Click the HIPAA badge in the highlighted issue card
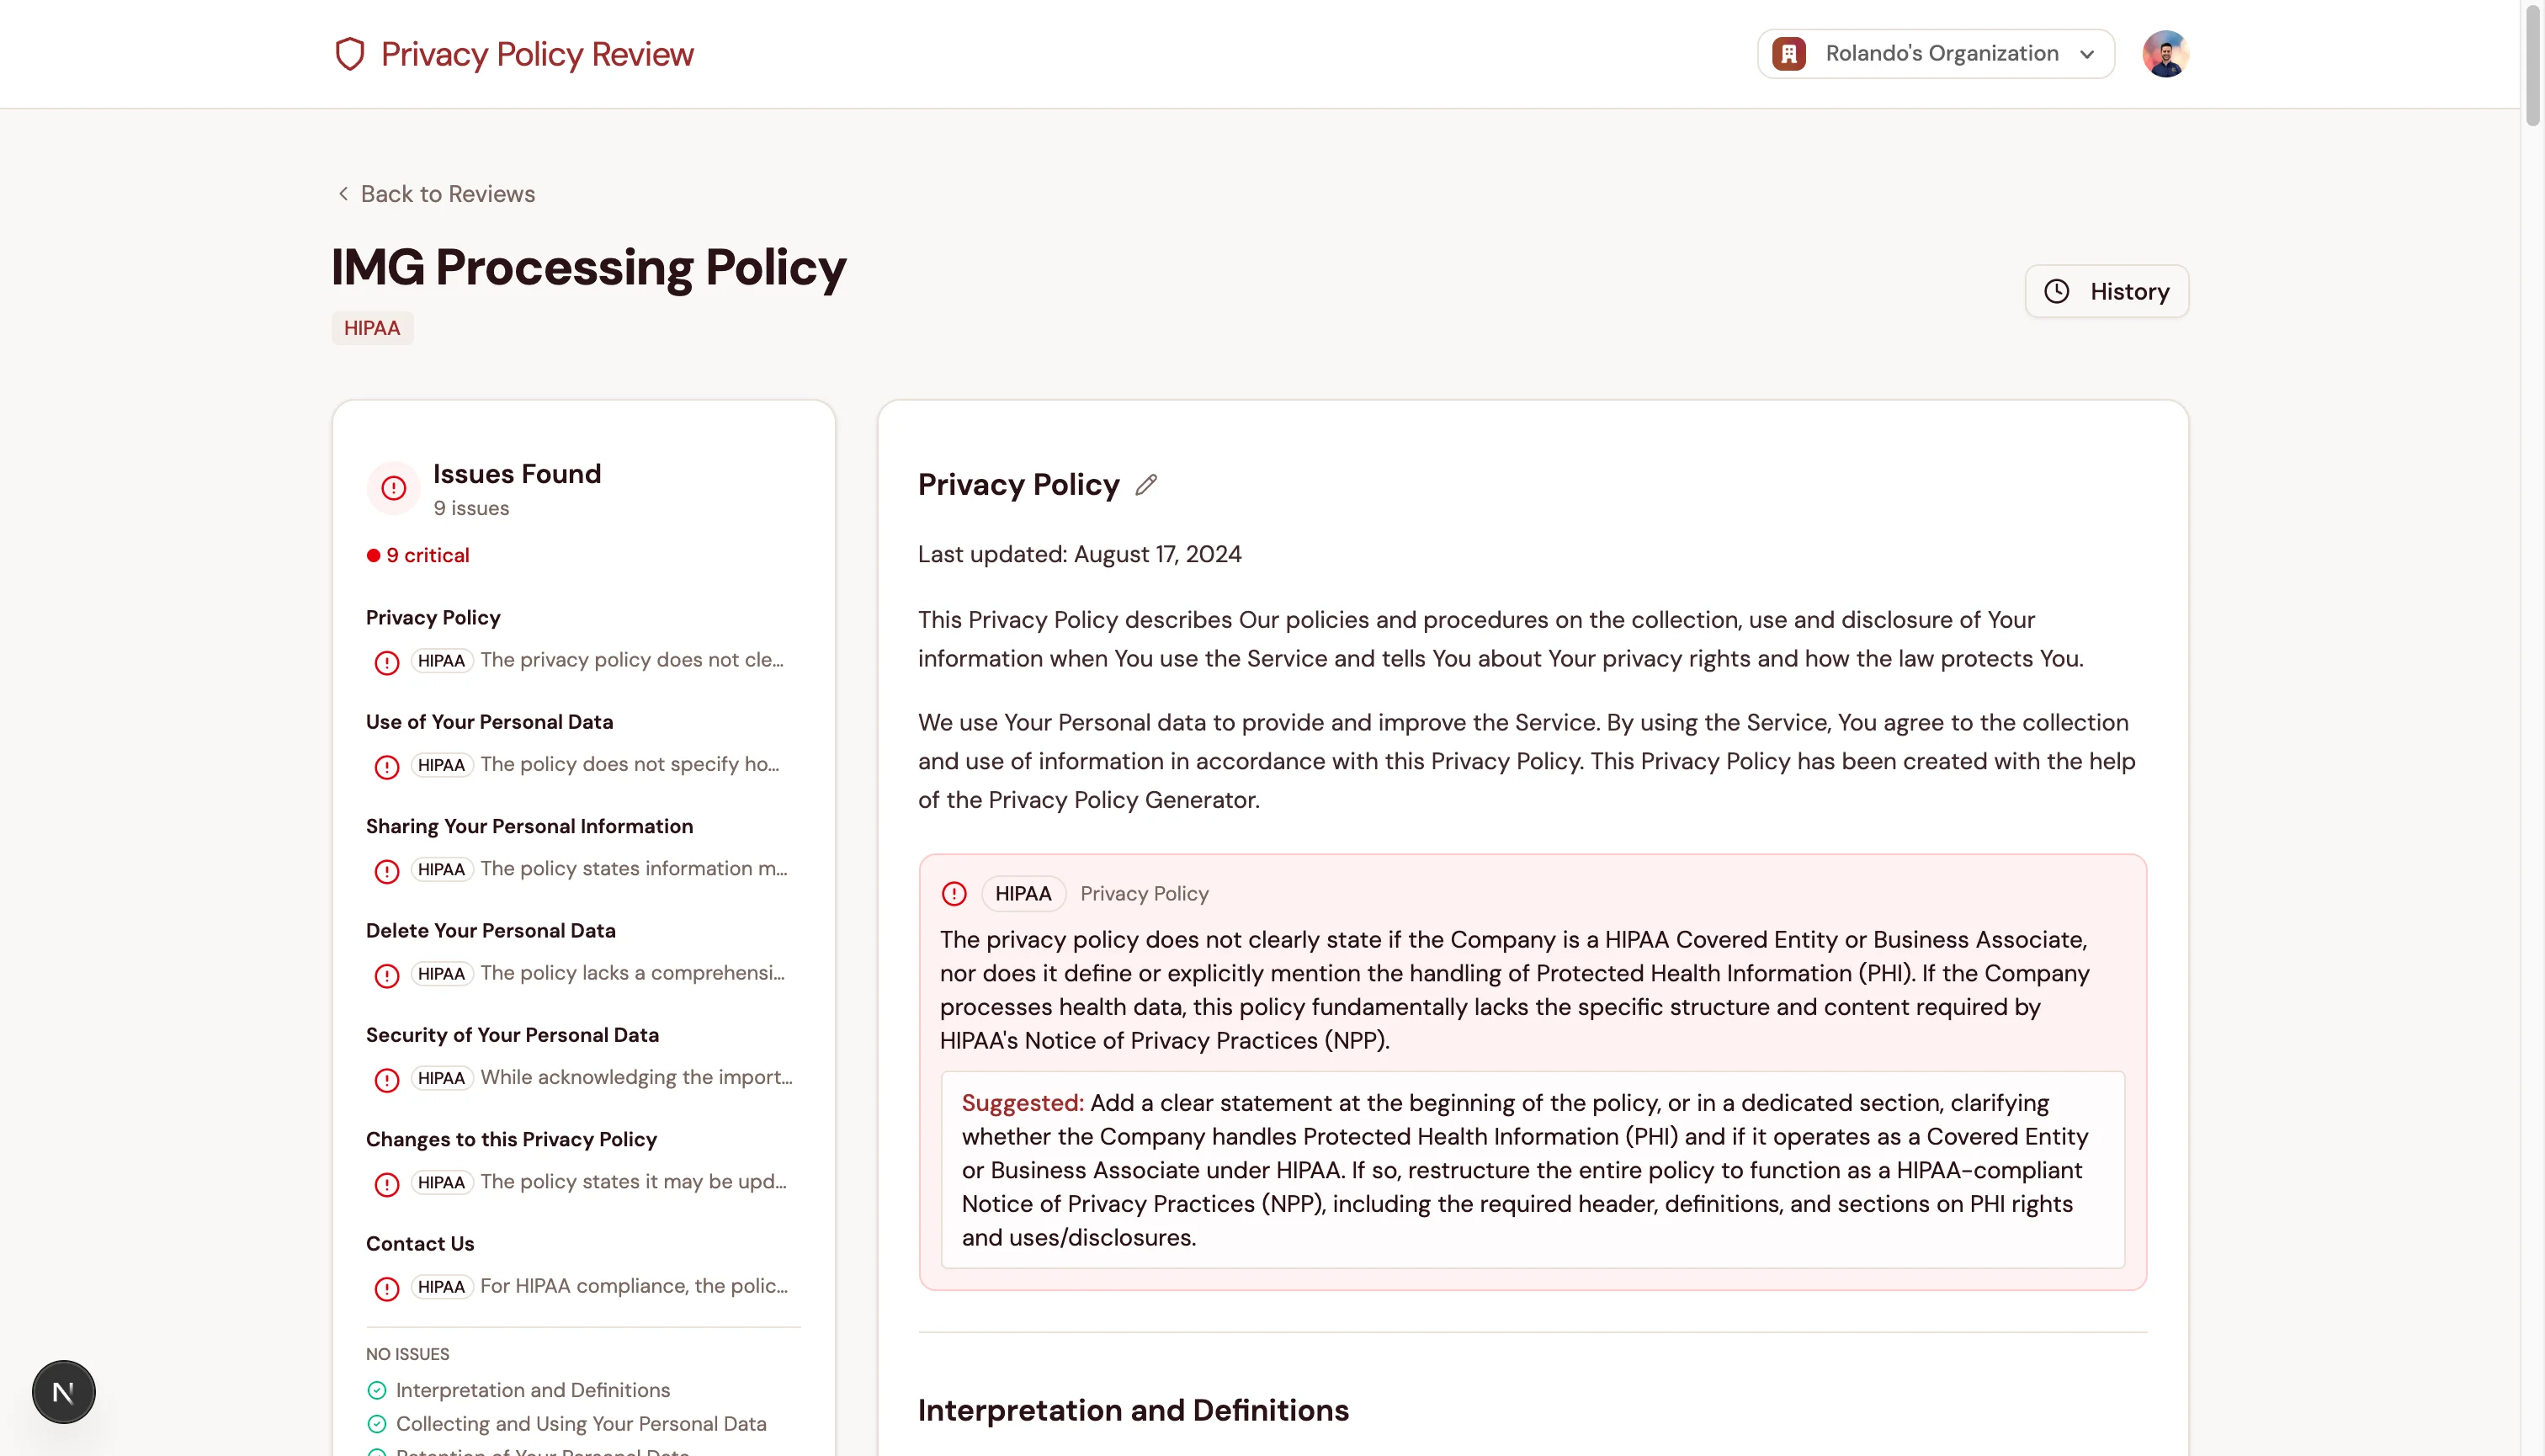This screenshot has width=2545, height=1456. pos(1023,893)
